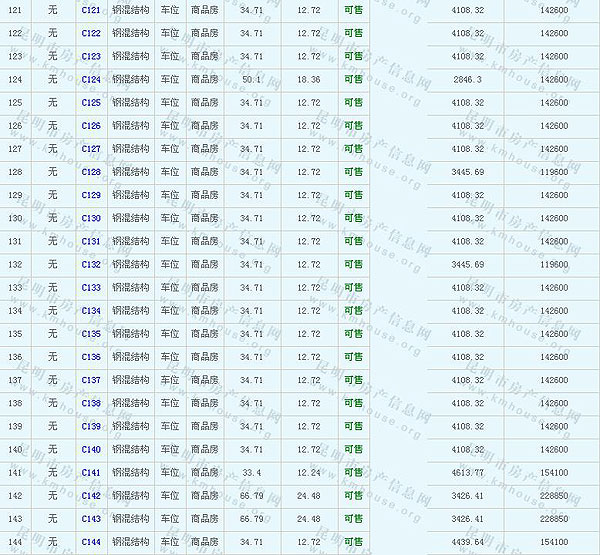Select the C141 unit link

pos(91,472)
